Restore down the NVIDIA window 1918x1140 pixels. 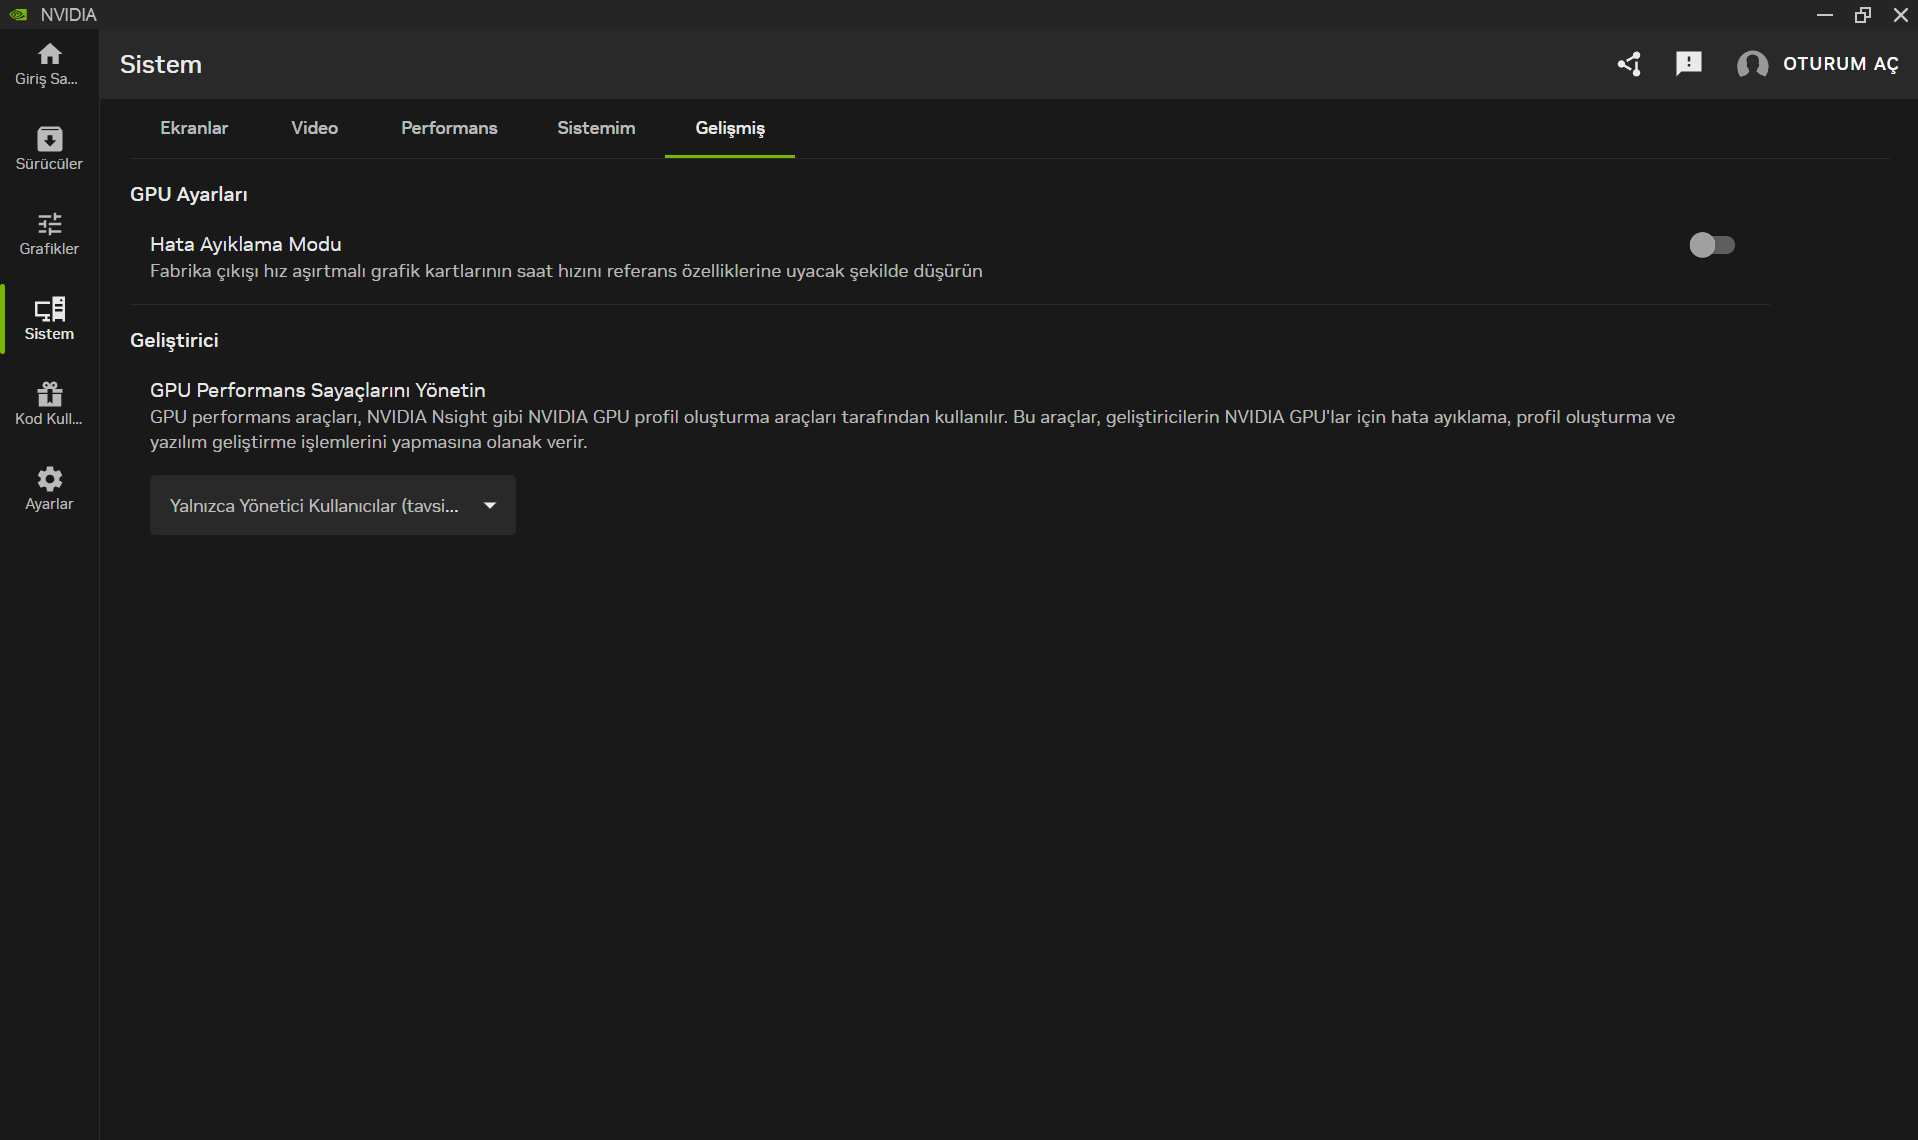[x=1863, y=14]
